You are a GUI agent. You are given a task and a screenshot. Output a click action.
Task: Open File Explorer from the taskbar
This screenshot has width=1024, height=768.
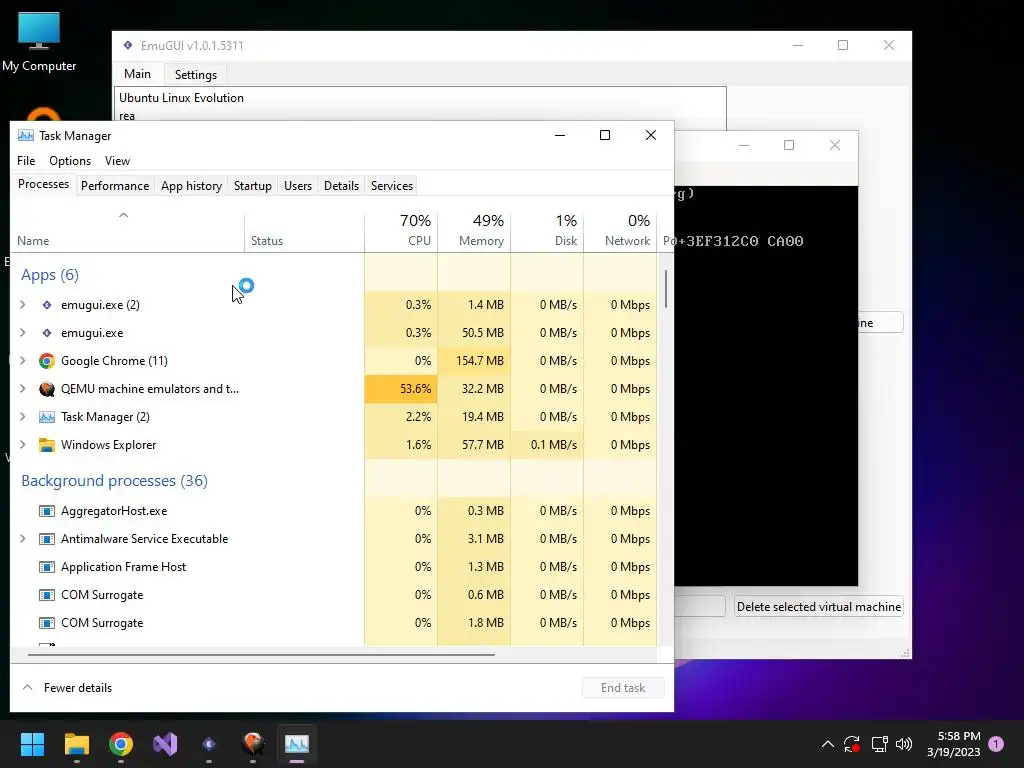pyautogui.click(x=76, y=744)
